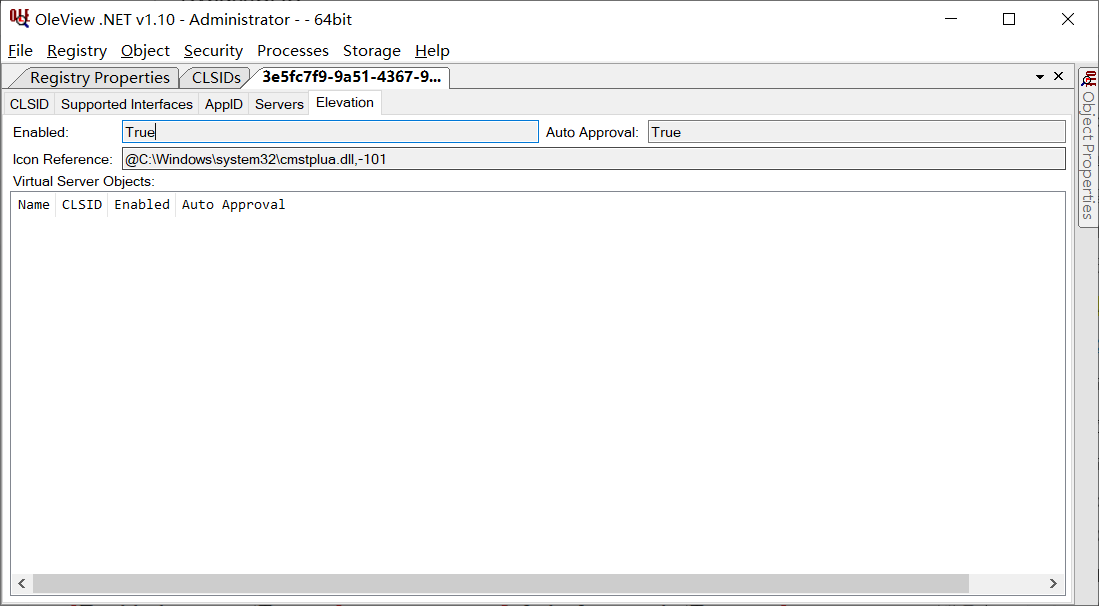Image resolution: width=1099 pixels, height=606 pixels.
Task: Click the horizontal scrollbar thumb
Action: click(500, 583)
